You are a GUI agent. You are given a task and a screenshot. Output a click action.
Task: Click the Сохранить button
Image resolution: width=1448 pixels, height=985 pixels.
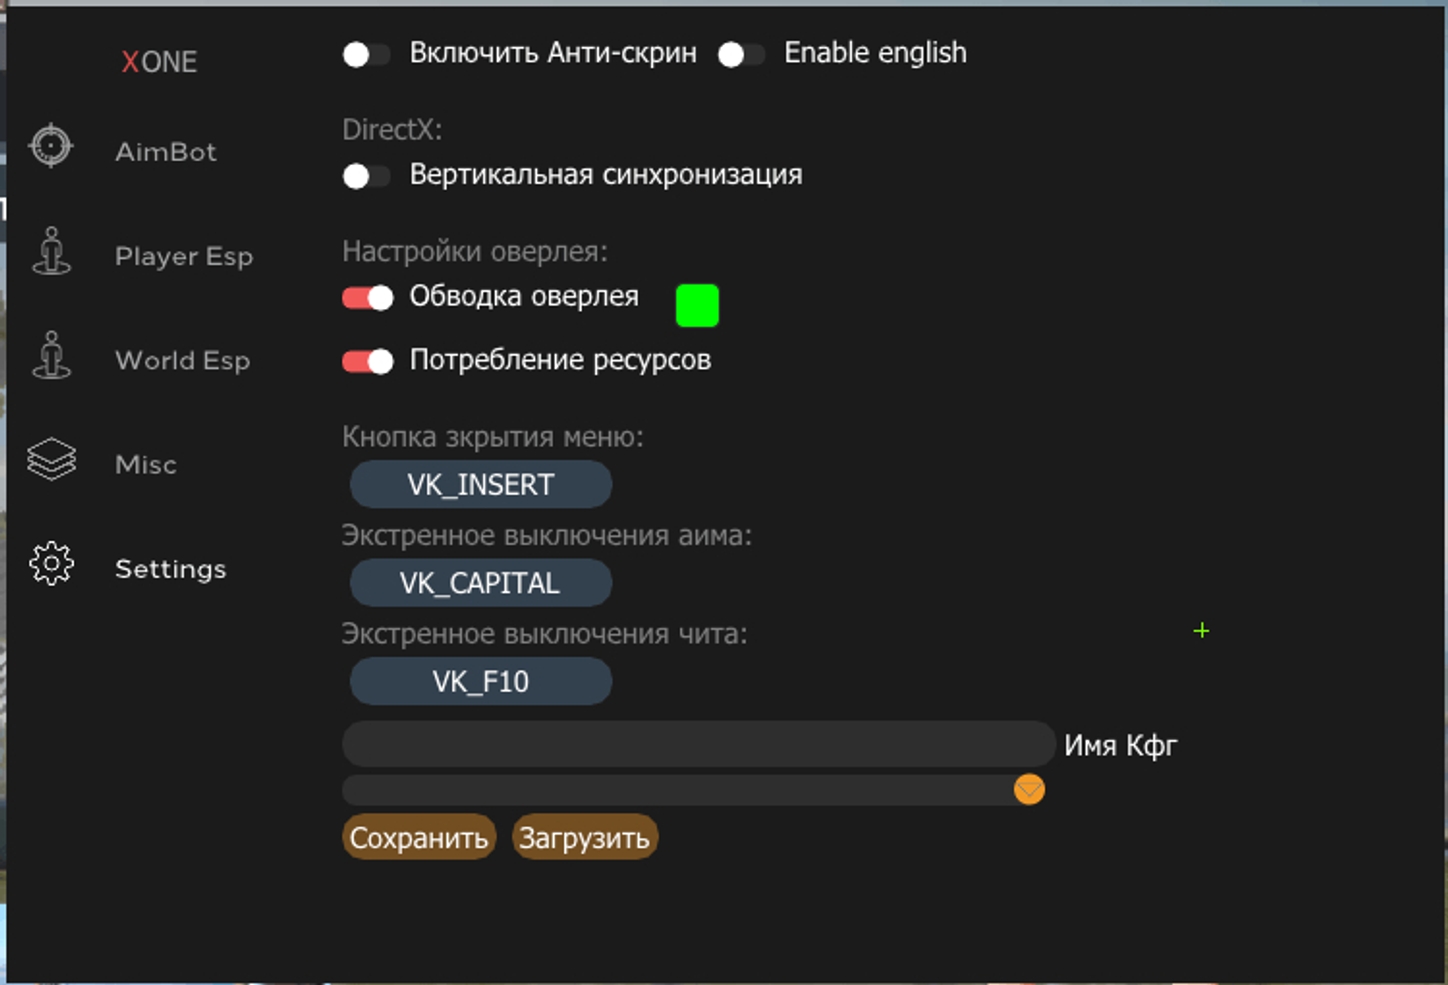click(419, 838)
